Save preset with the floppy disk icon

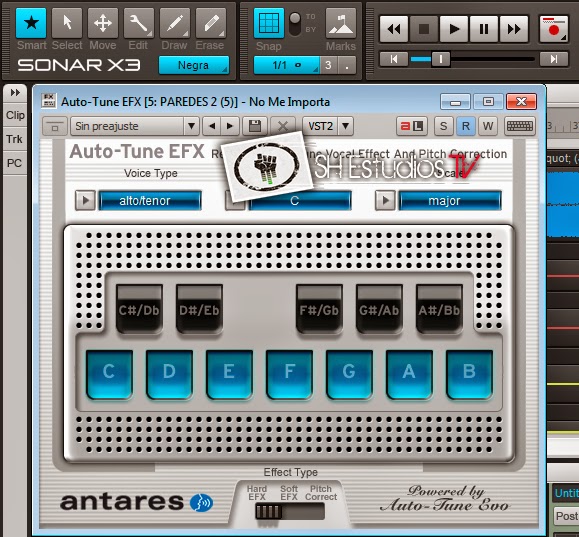click(x=255, y=126)
